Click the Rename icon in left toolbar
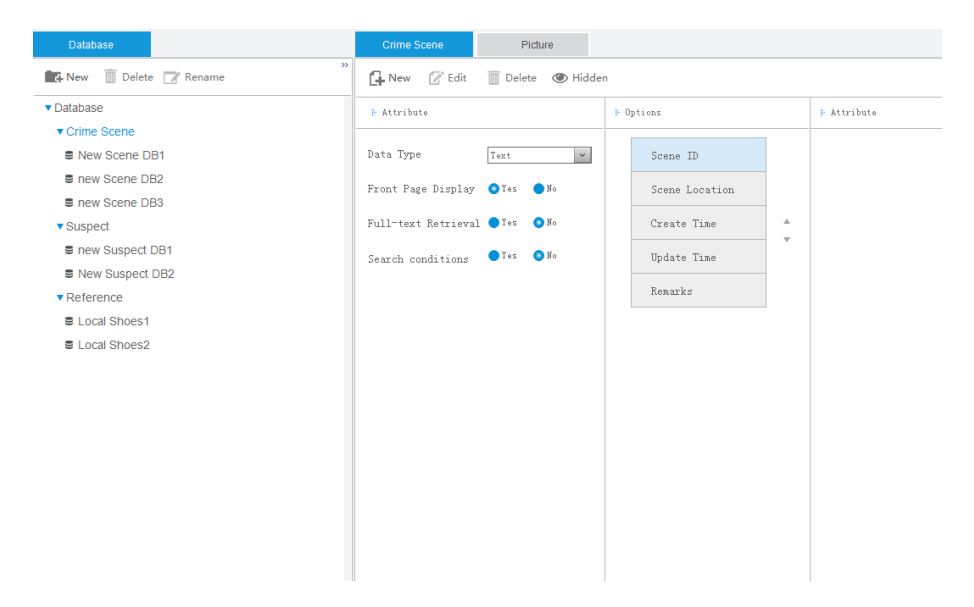974x607 pixels. click(x=172, y=77)
